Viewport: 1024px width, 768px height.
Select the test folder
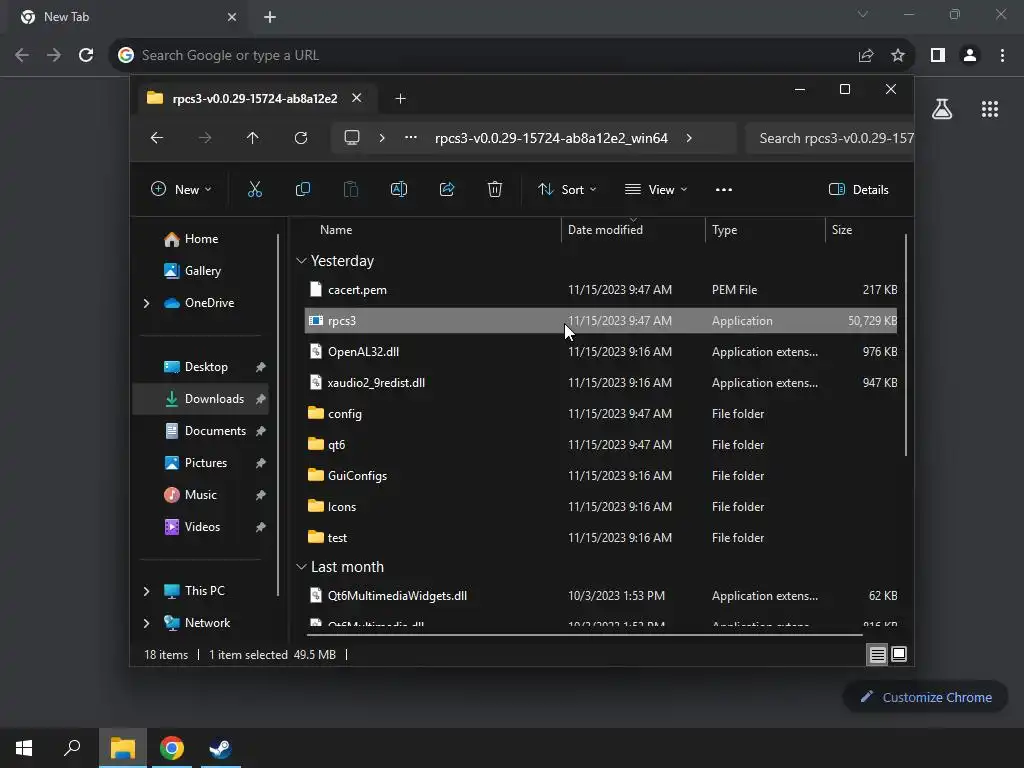[x=601, y=538]
